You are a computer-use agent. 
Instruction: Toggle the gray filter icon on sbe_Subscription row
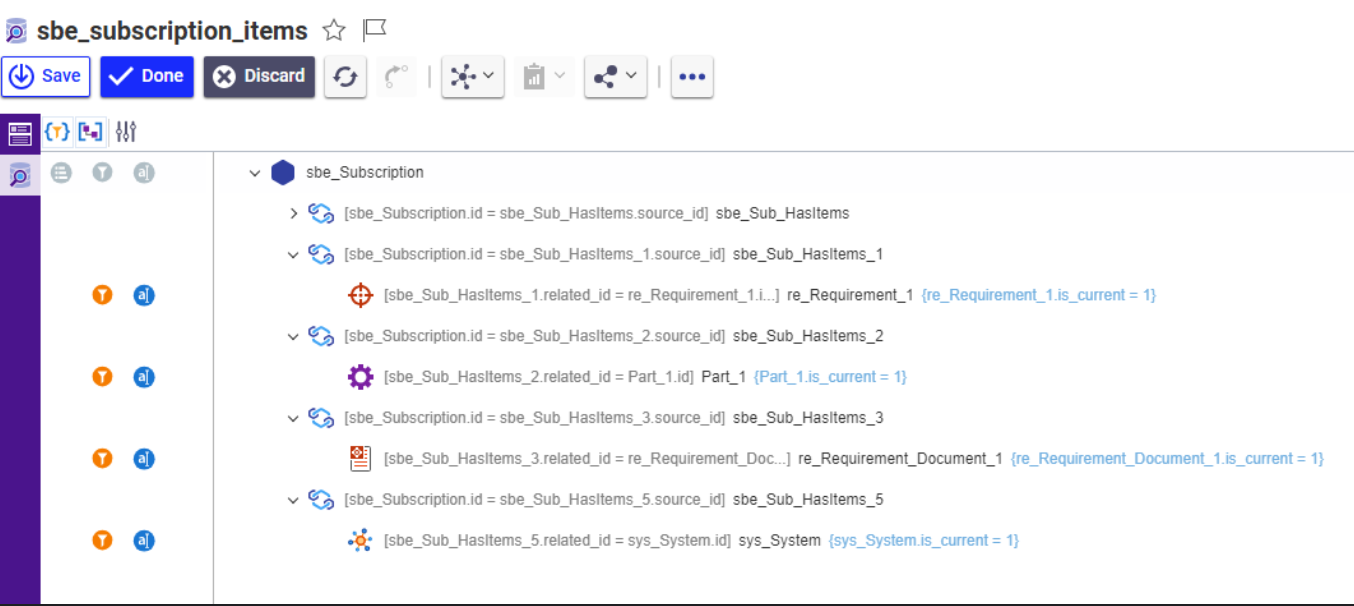click(102, 173)
